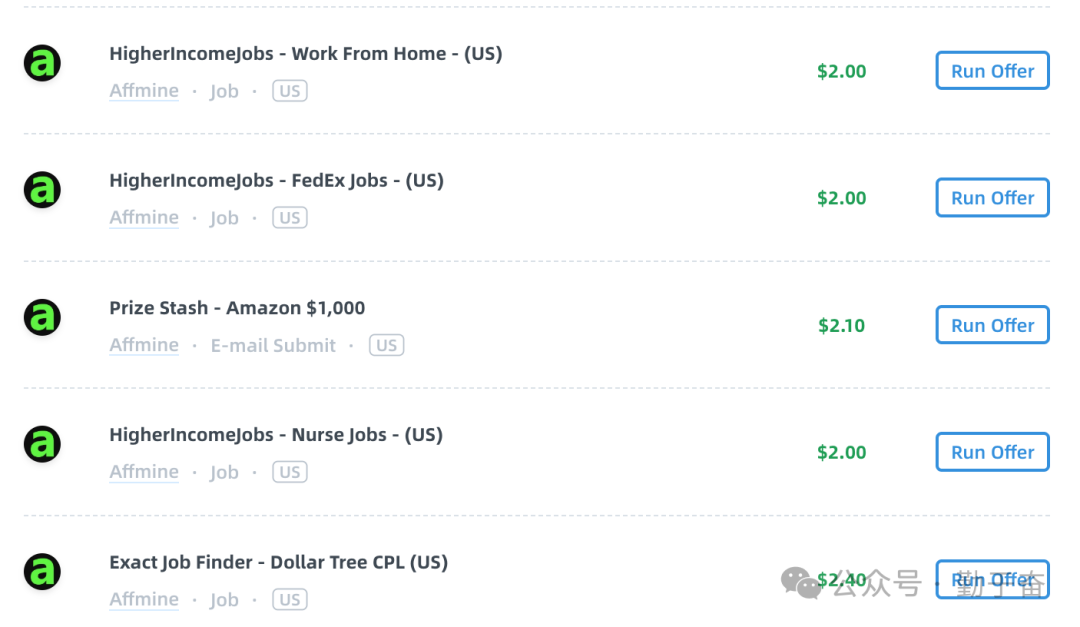
Task: Click Affmine logo icon for Work From Home offer
Action: pyautogui.click(x=42, y=63)
